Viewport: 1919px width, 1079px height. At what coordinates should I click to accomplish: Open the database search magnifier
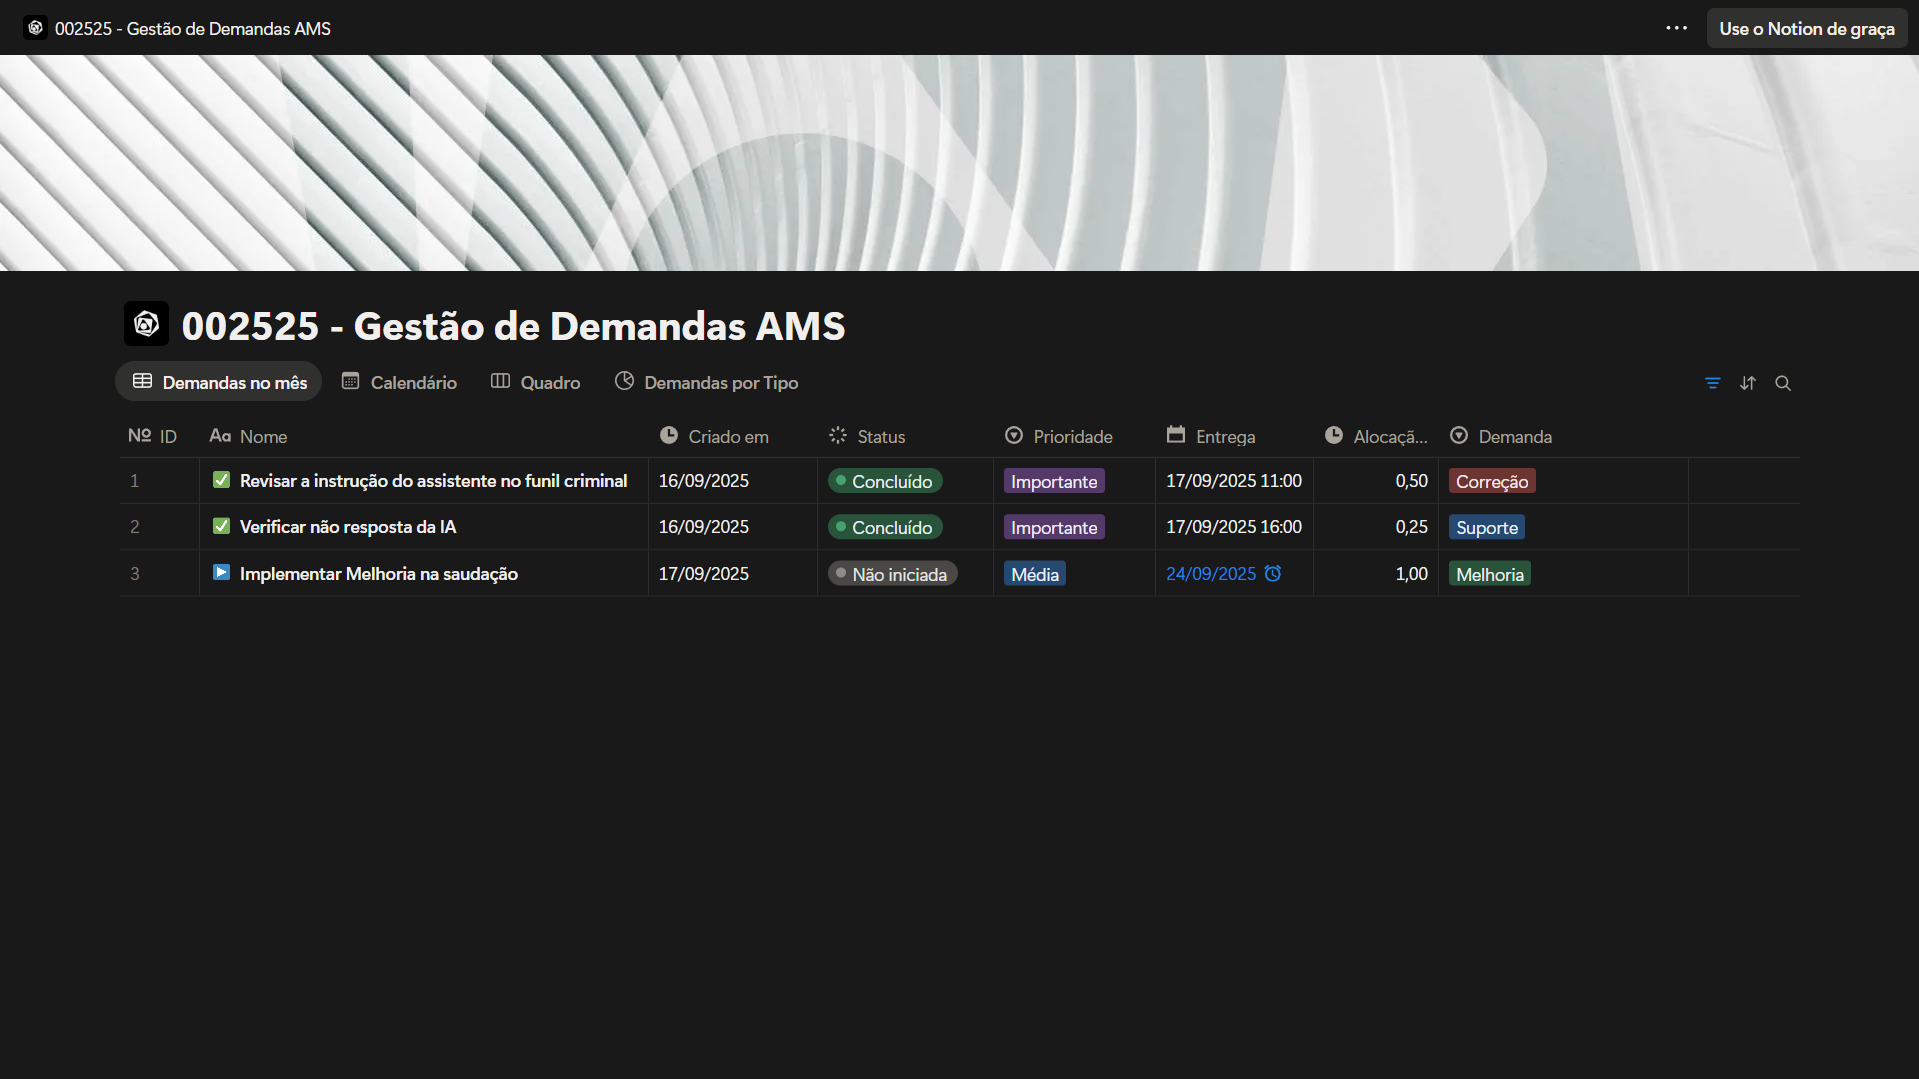click(x=1782, y=383)
